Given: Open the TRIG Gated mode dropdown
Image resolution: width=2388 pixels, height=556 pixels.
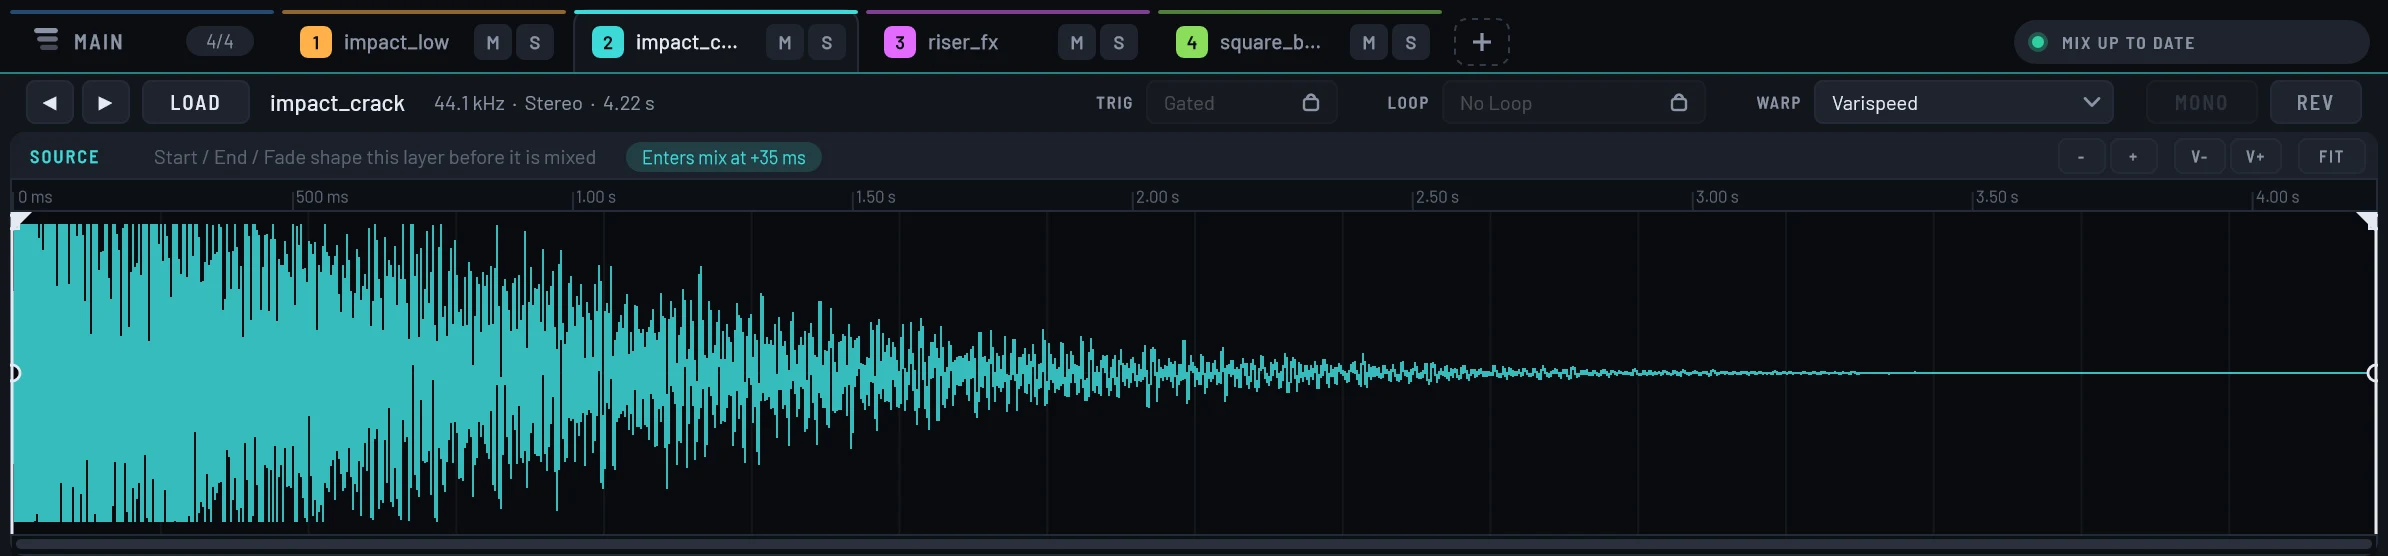Looking at the screenshot, I should [1241, 103].
